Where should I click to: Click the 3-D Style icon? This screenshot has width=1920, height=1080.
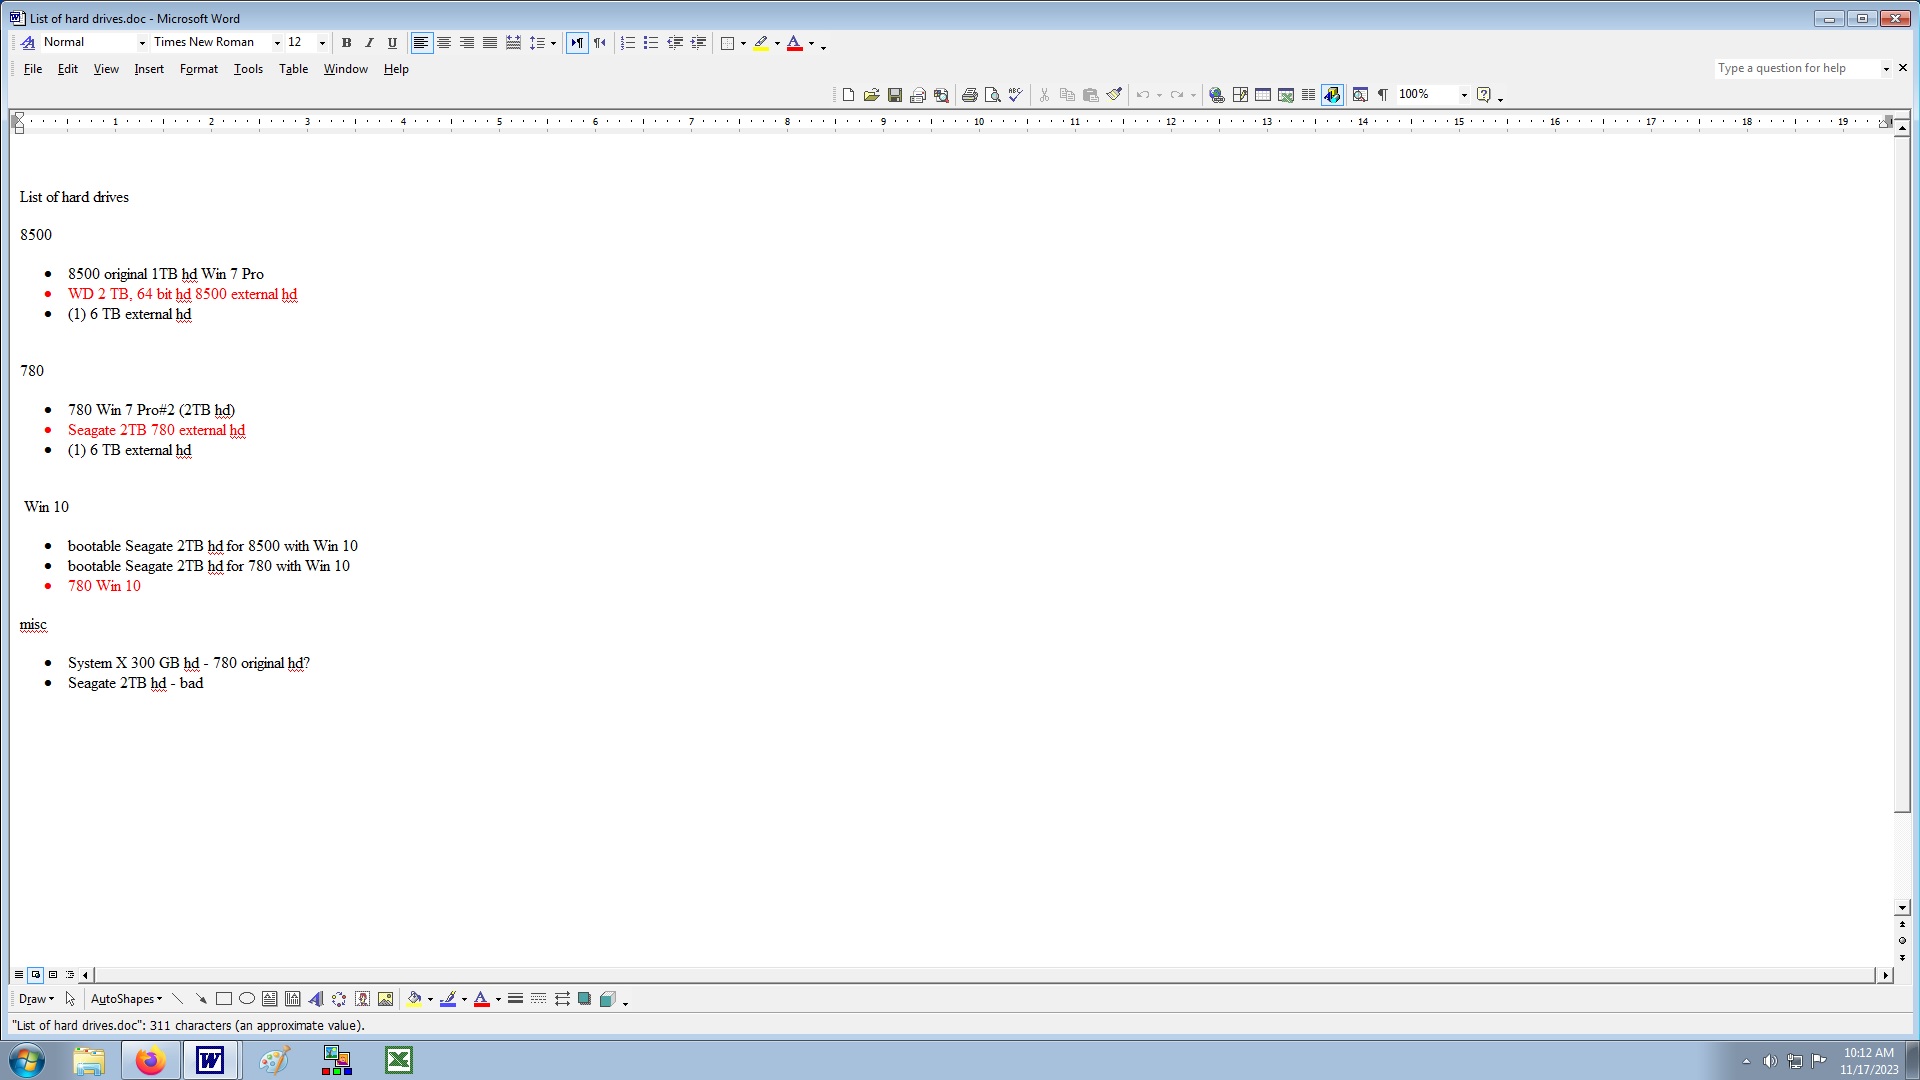(607, 999)
